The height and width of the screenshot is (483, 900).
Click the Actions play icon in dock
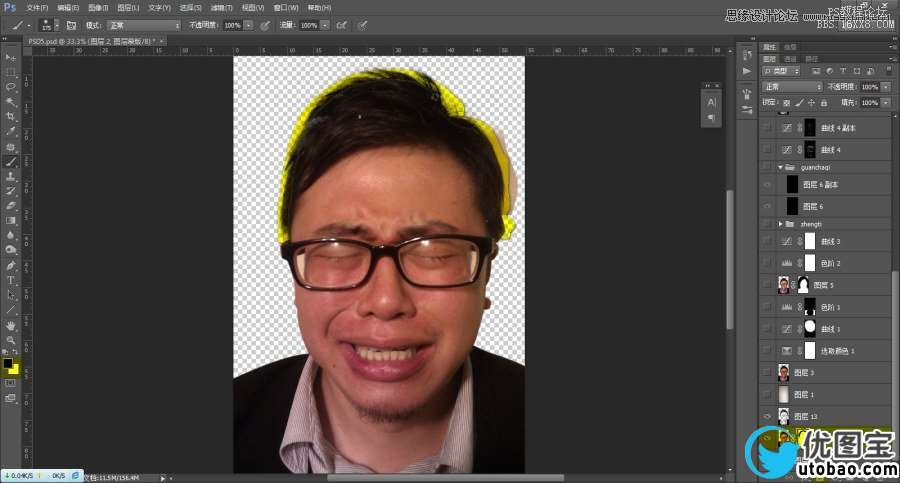(747, 71)
